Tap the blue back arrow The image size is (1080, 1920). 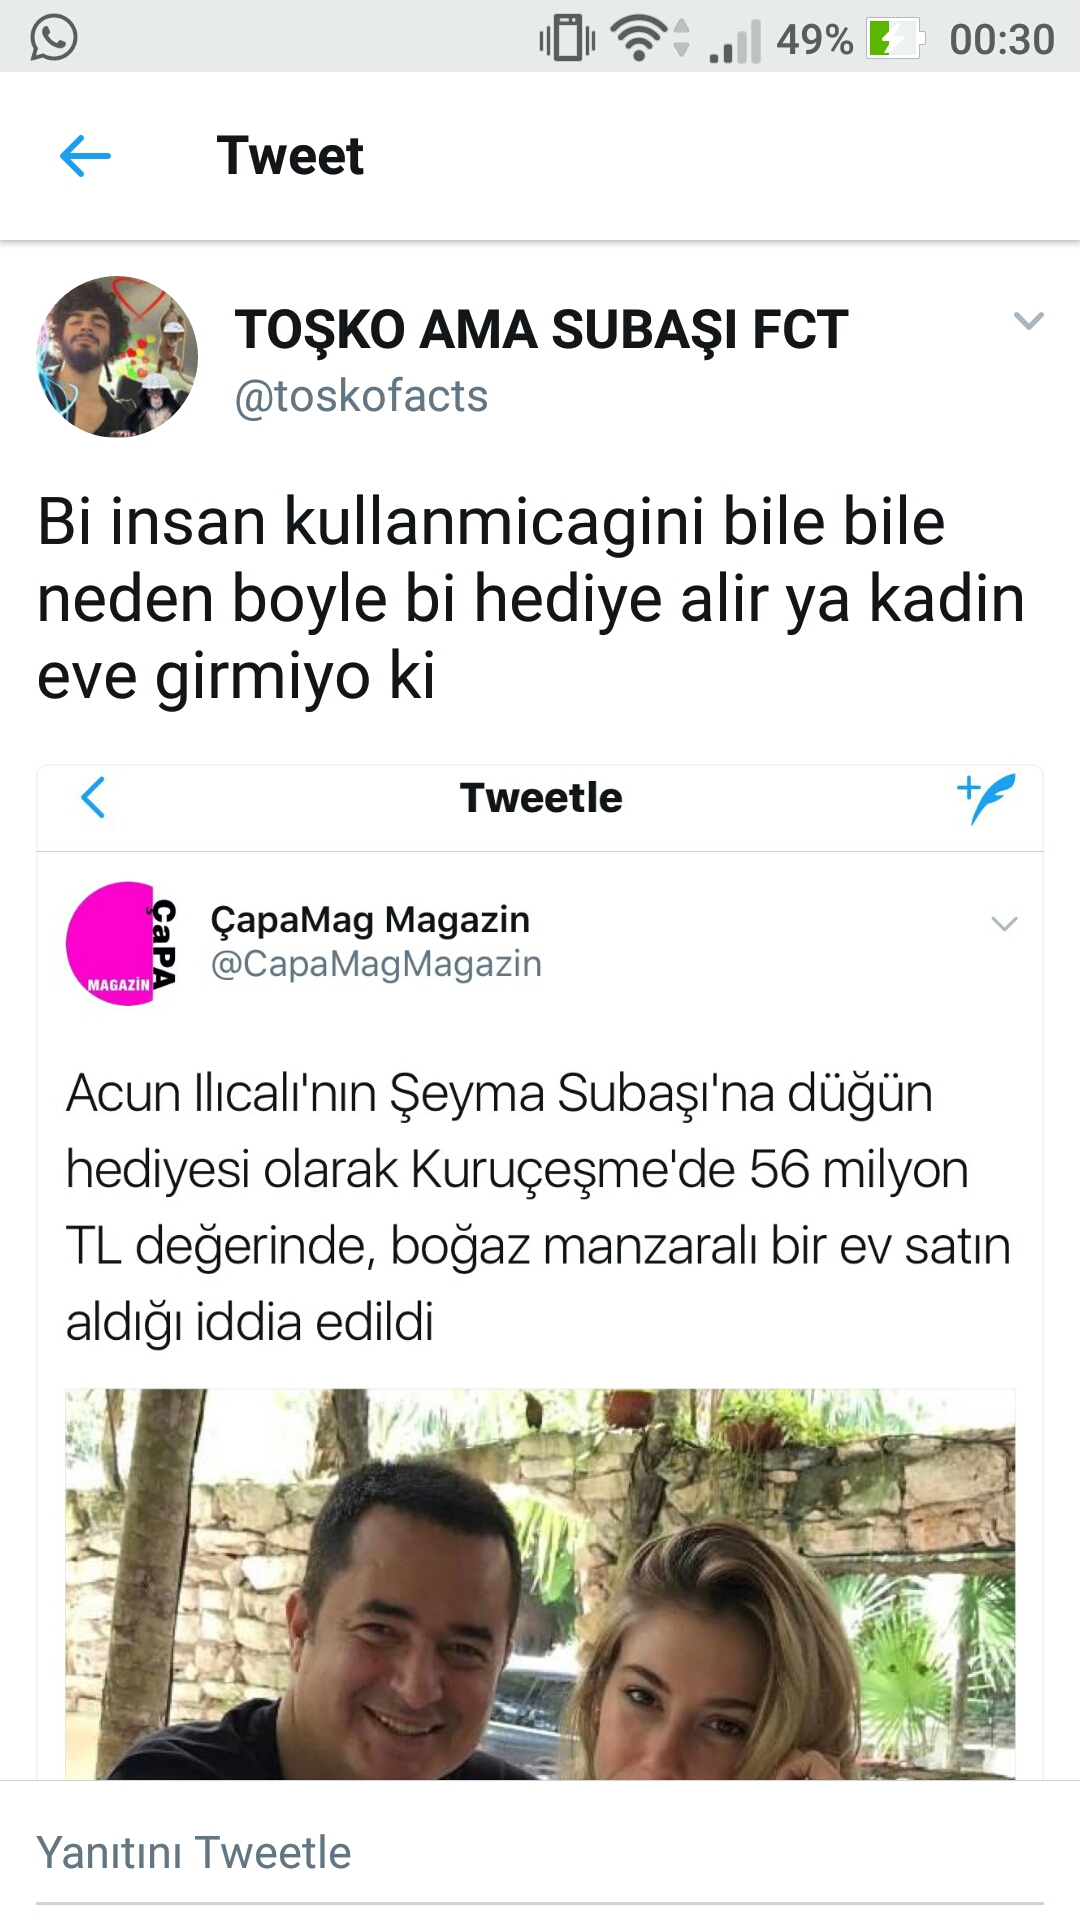click(x=85, y=156)
